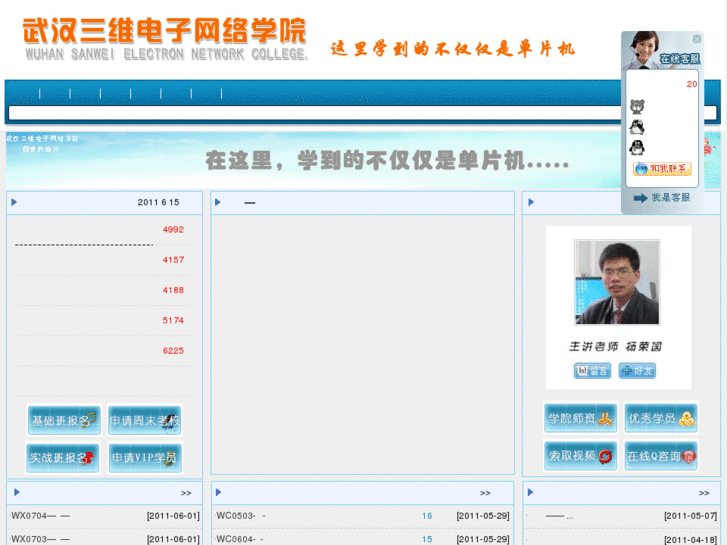
Task: Open the WX0703 list entry
Action: pyautogui.click(x=40, y=539)
